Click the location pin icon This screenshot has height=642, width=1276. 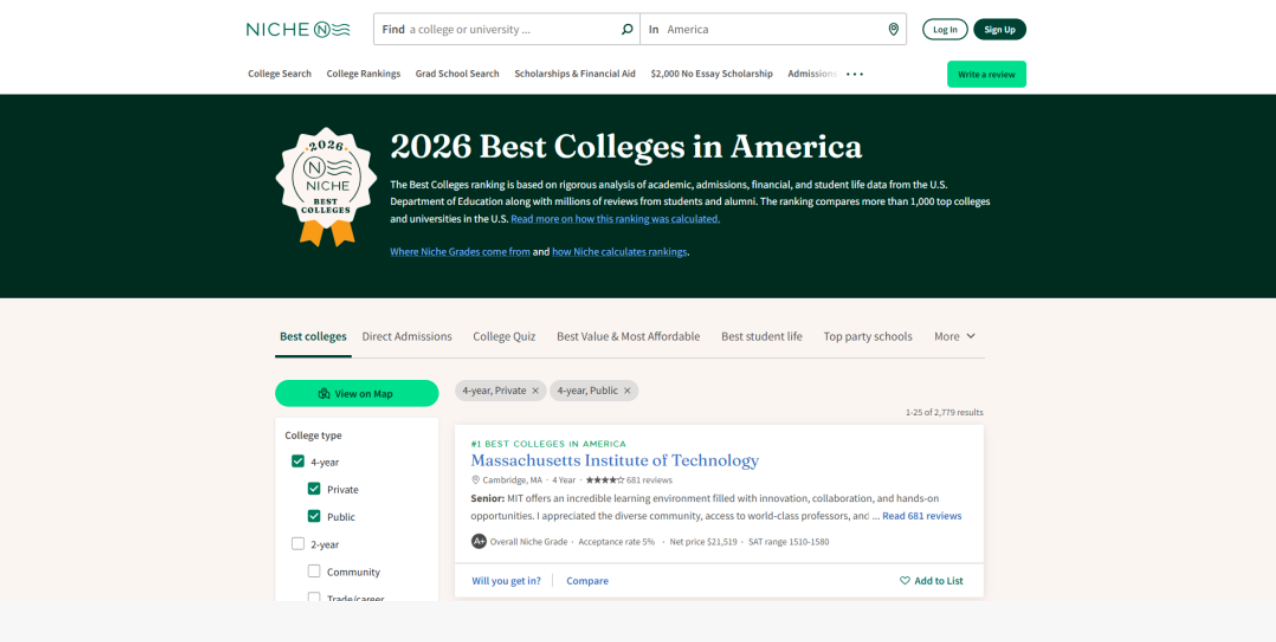[x=893, y=29]
